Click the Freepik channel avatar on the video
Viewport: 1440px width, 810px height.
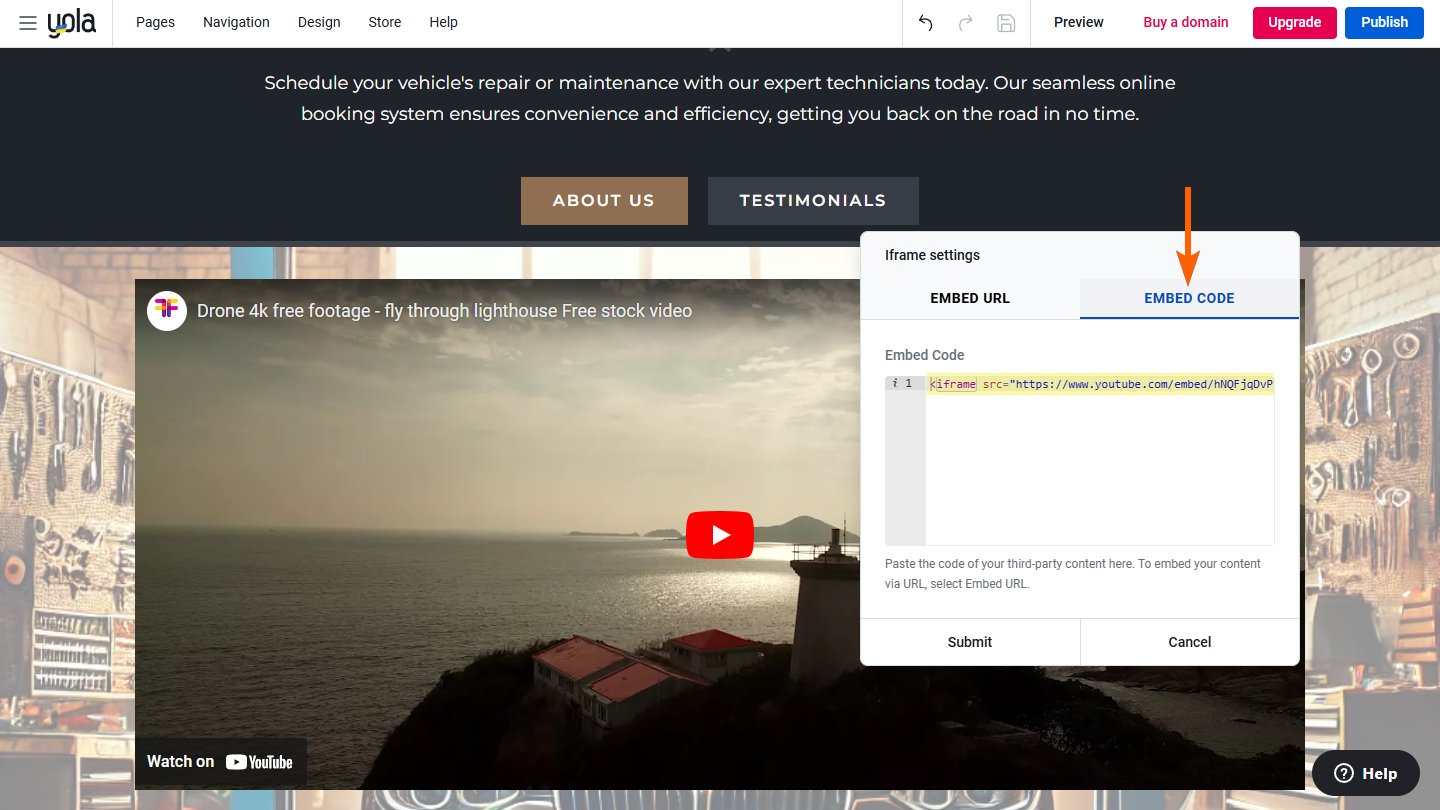pos(167,311)
